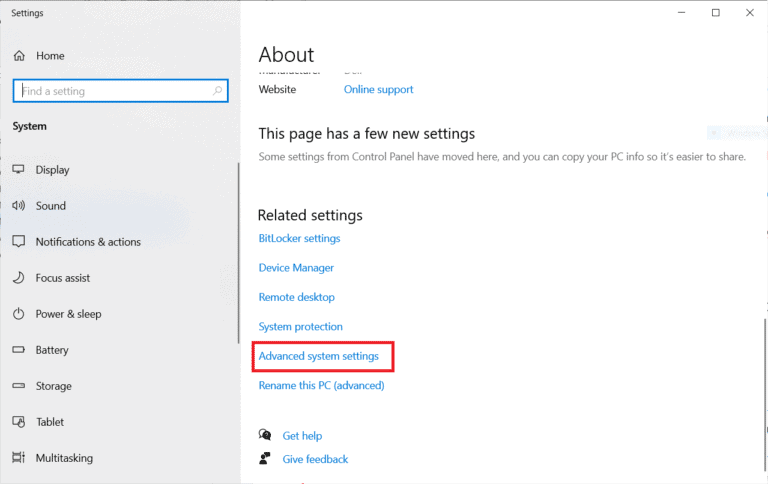Click the search magnifier icon
The height and width of the screenshot is (484, 768).
click(217, 91)
